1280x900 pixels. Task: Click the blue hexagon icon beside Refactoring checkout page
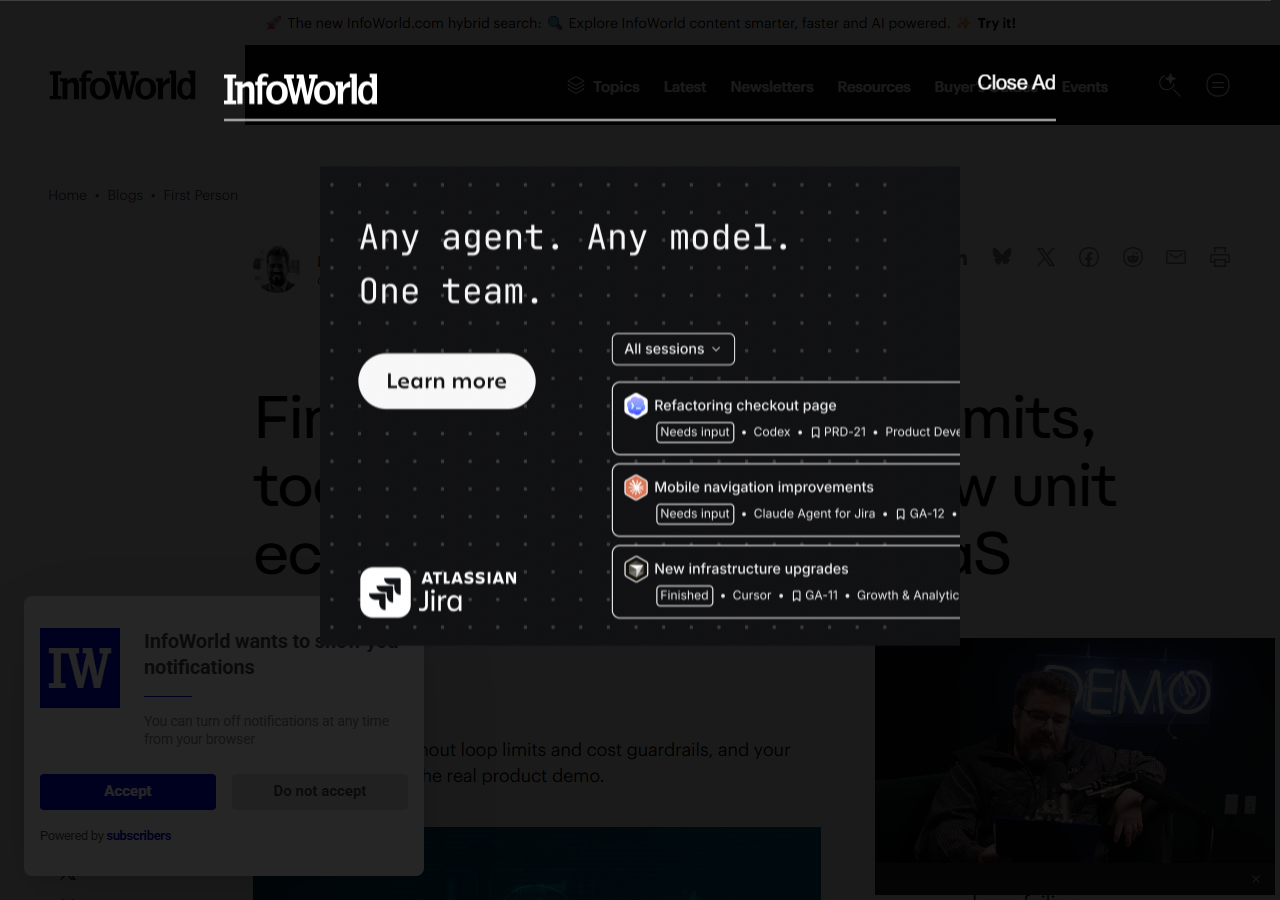[x=636, y=405]
